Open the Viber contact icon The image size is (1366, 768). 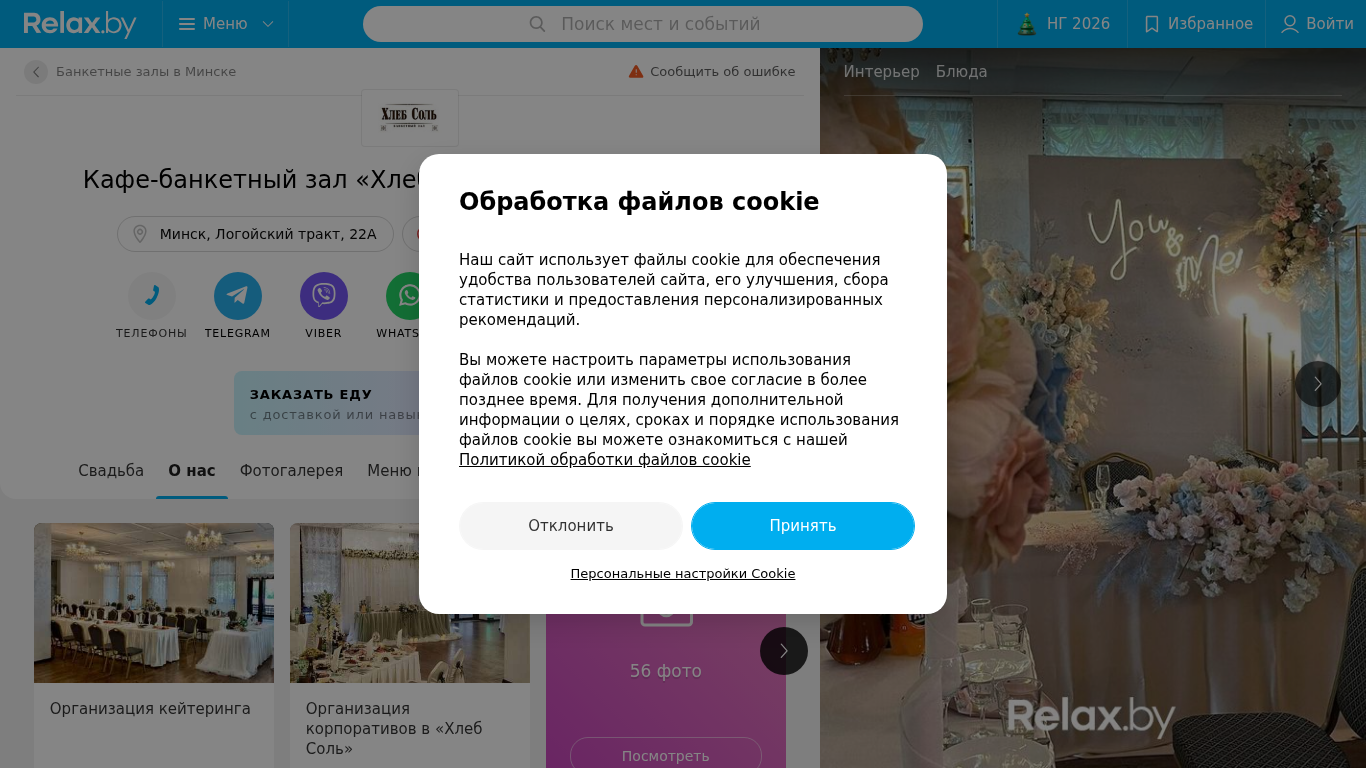point(324,296)
